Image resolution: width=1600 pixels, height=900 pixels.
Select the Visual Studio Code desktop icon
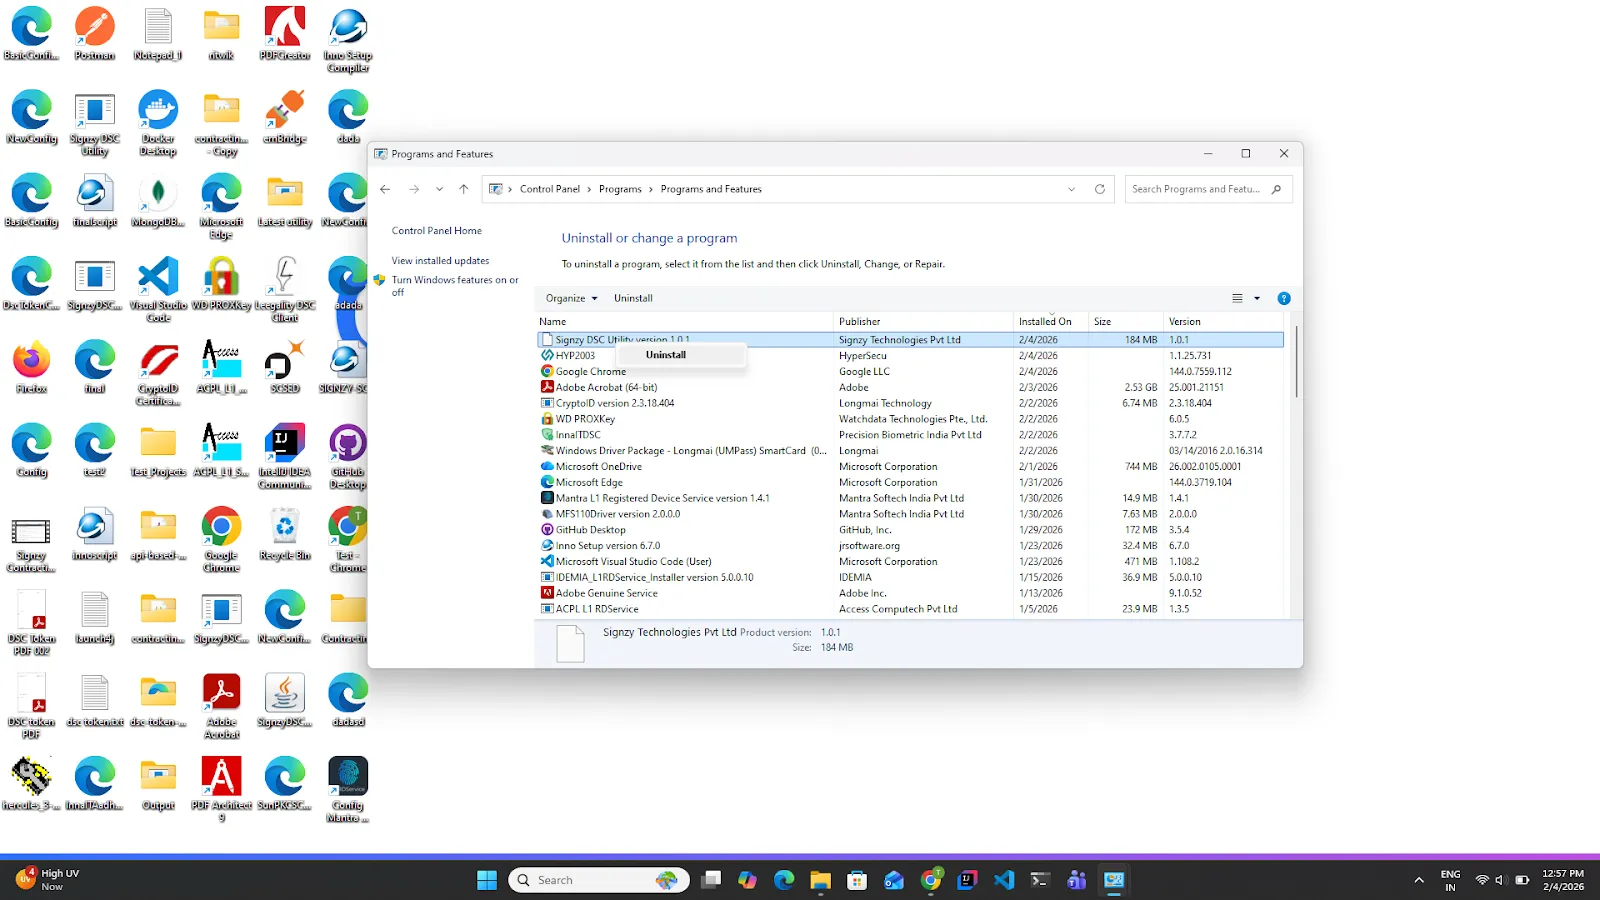coord(158,290)
